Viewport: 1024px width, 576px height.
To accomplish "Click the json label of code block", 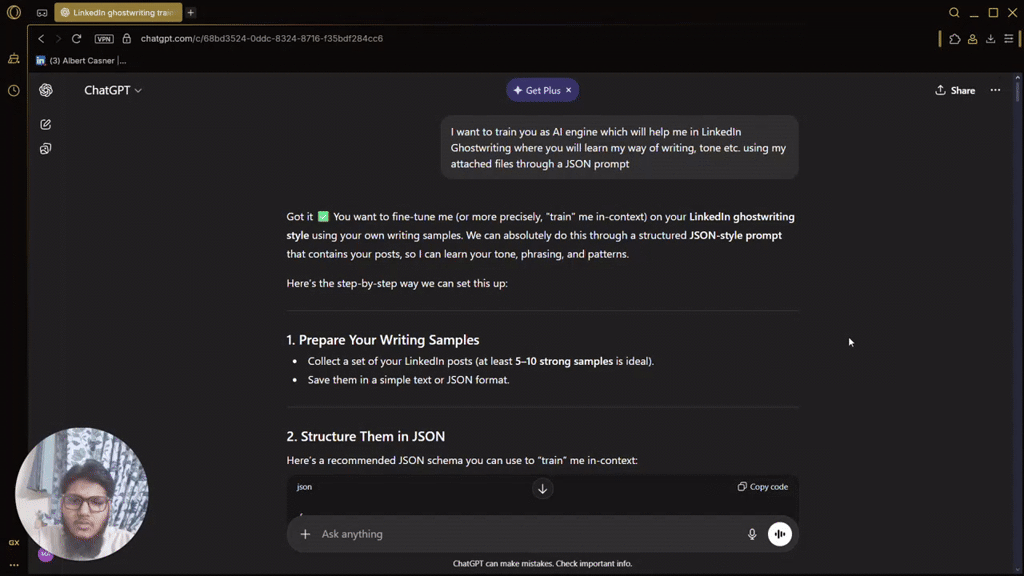I will 304,487.
